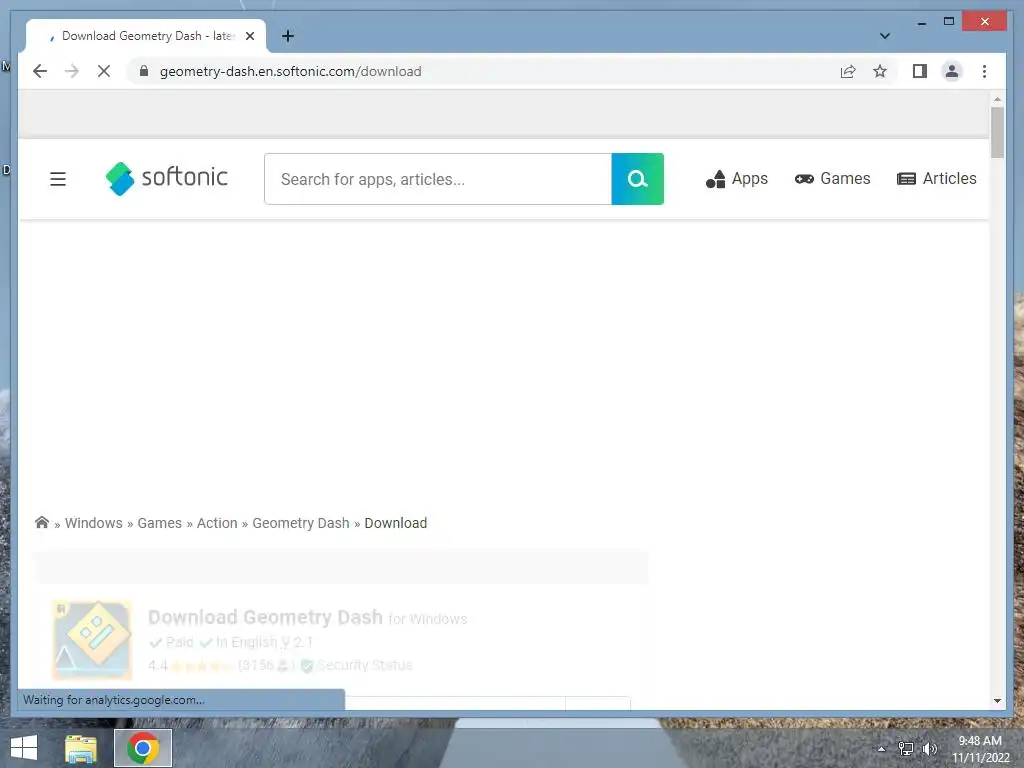Go back to the previous page
1024x768 pixels.
pyautogui.click(x=40, y=71)
